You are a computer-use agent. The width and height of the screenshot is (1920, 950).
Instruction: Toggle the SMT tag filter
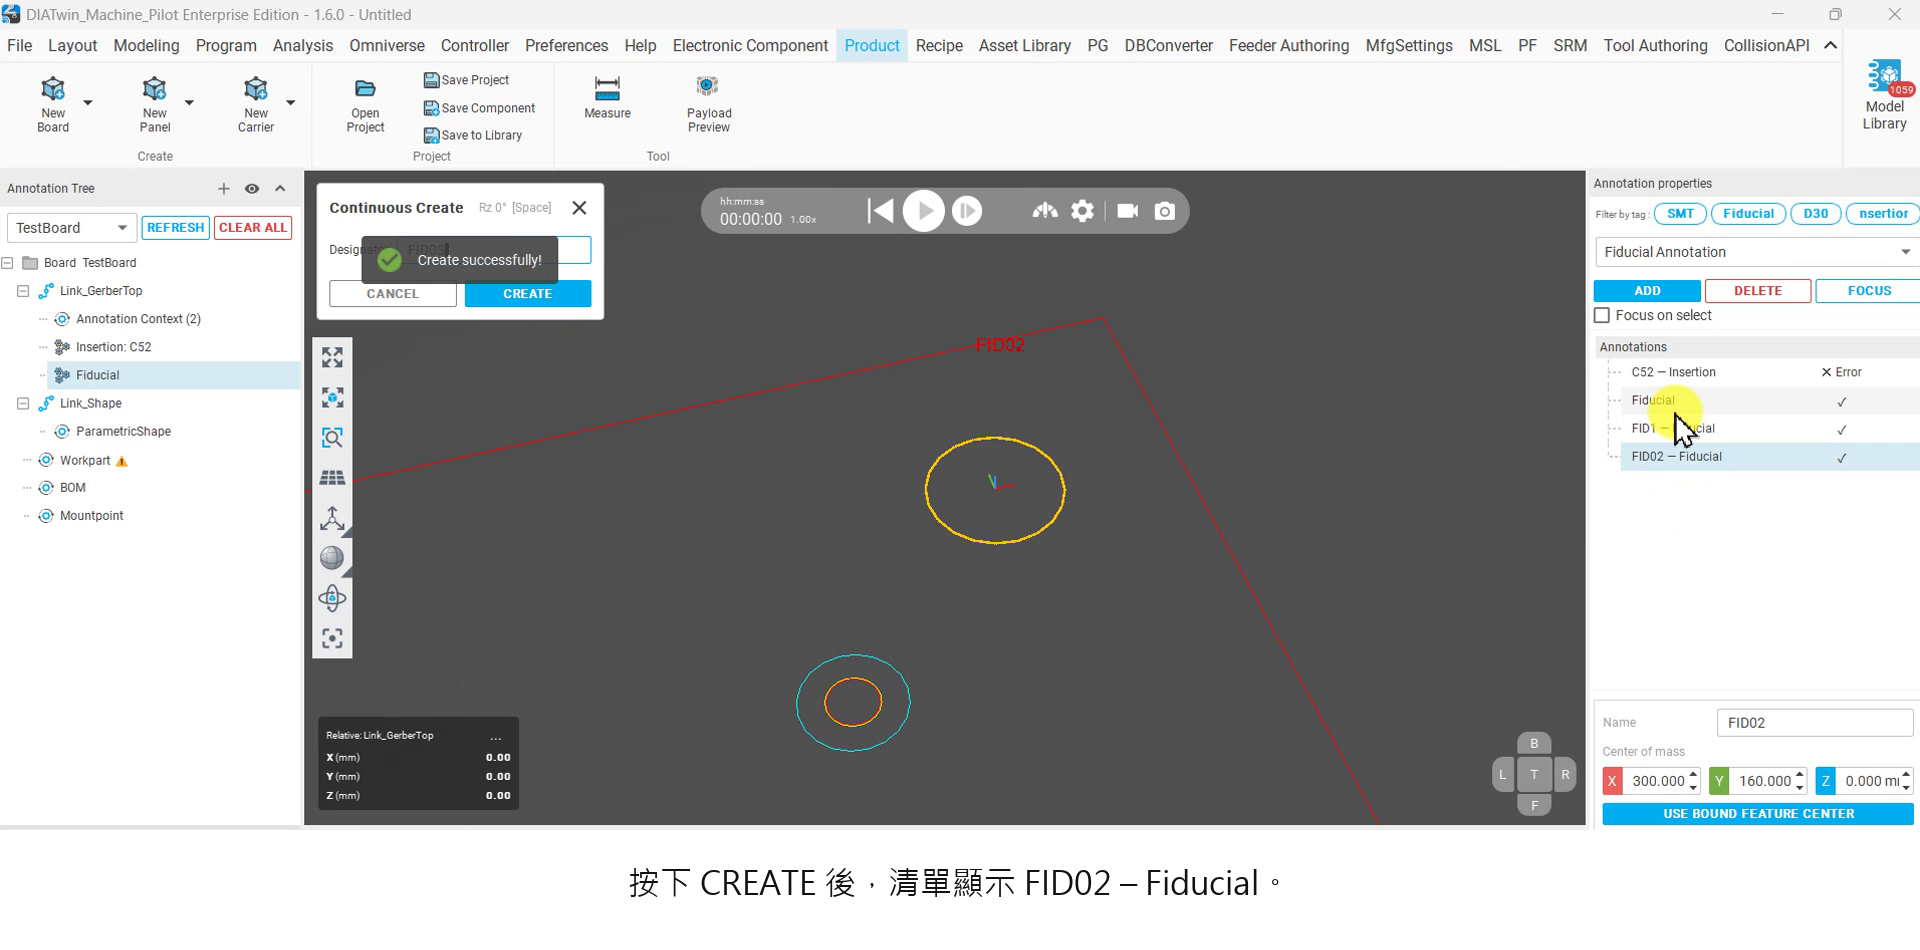[1680, 214]
